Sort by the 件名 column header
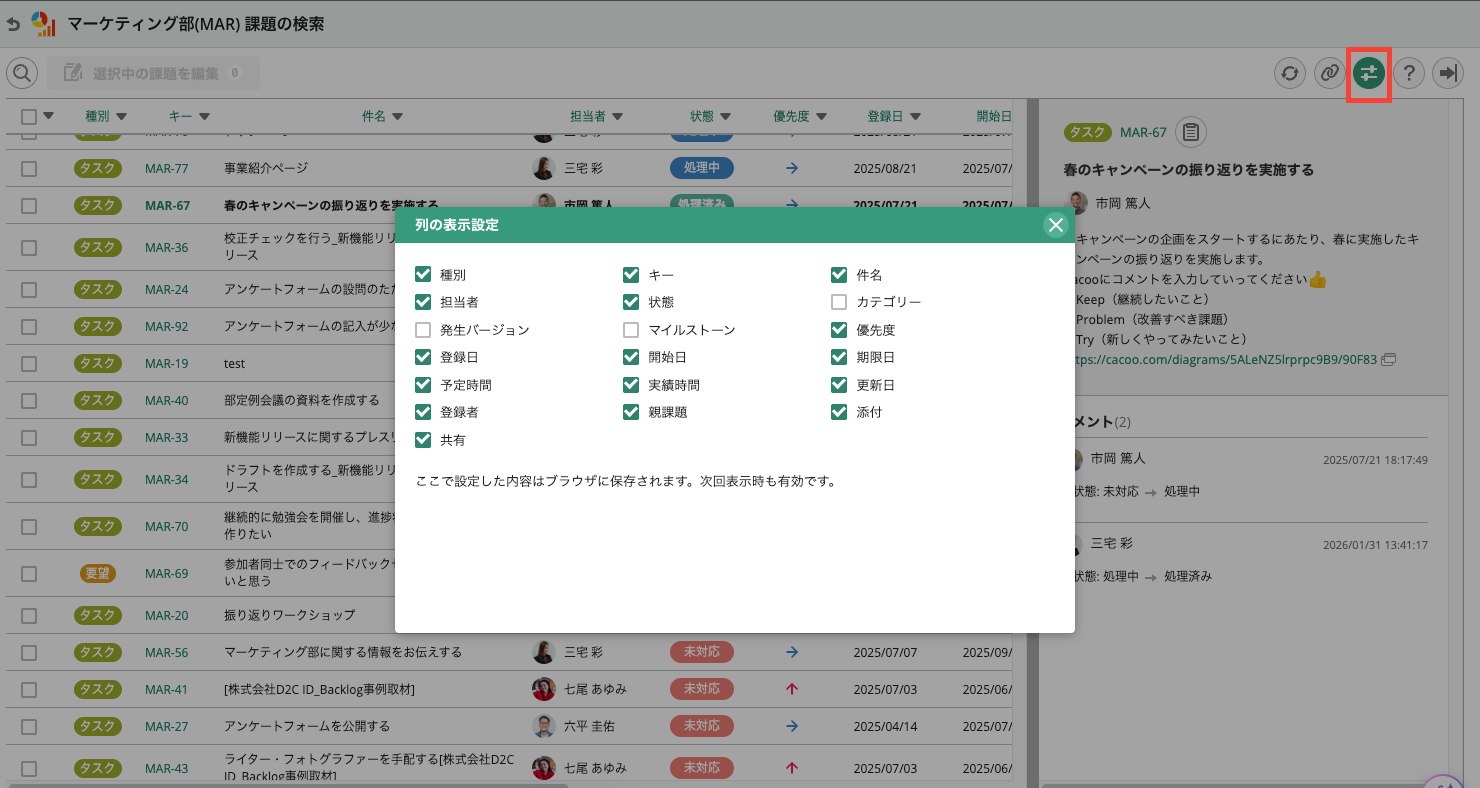Image resolution: width=1480 pixels, height=788 pixels. 382,117
